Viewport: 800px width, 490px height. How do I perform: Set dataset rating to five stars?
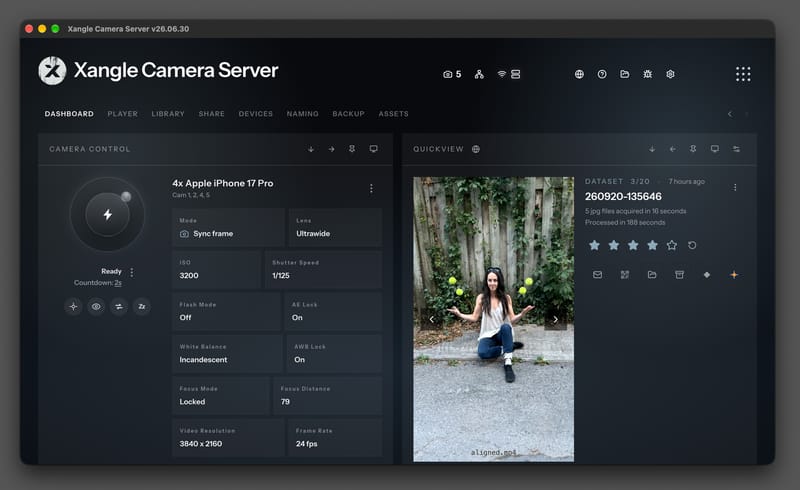(x=672, y=245)
